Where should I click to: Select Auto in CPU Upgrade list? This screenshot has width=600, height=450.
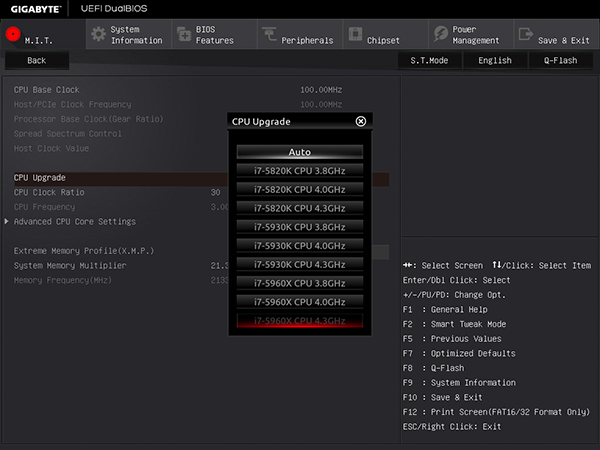[300, 152]
